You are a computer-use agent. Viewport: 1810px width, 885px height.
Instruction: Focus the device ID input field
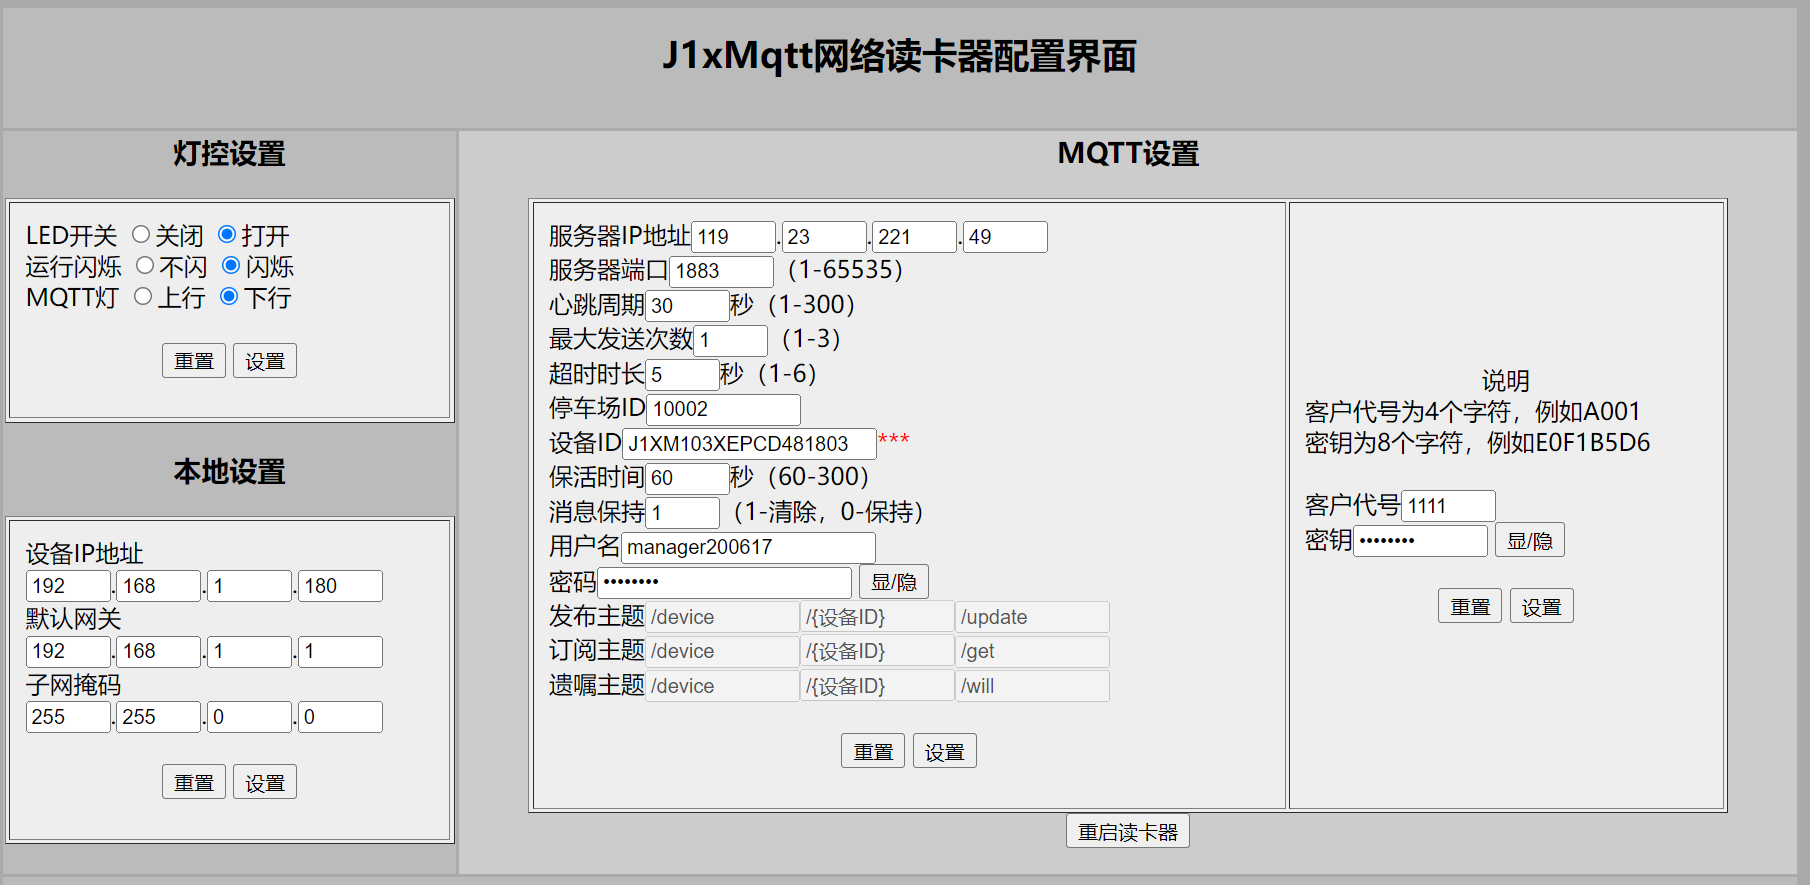pyautogui.click(x=748, y=444)
